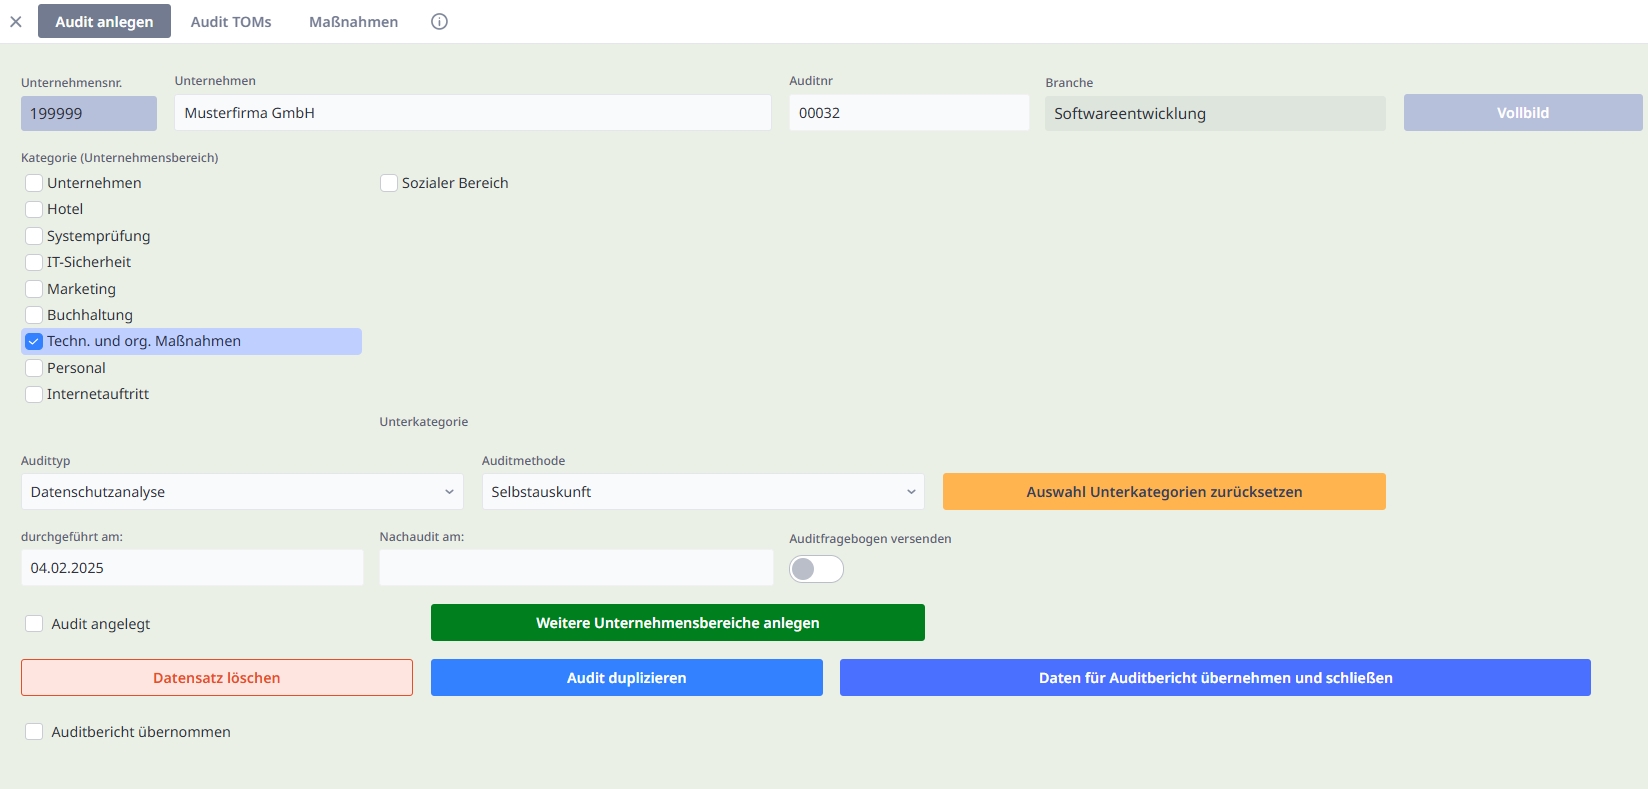Check the Marketing category
This screenshot has width=1648, height=789.
(34, 289)
